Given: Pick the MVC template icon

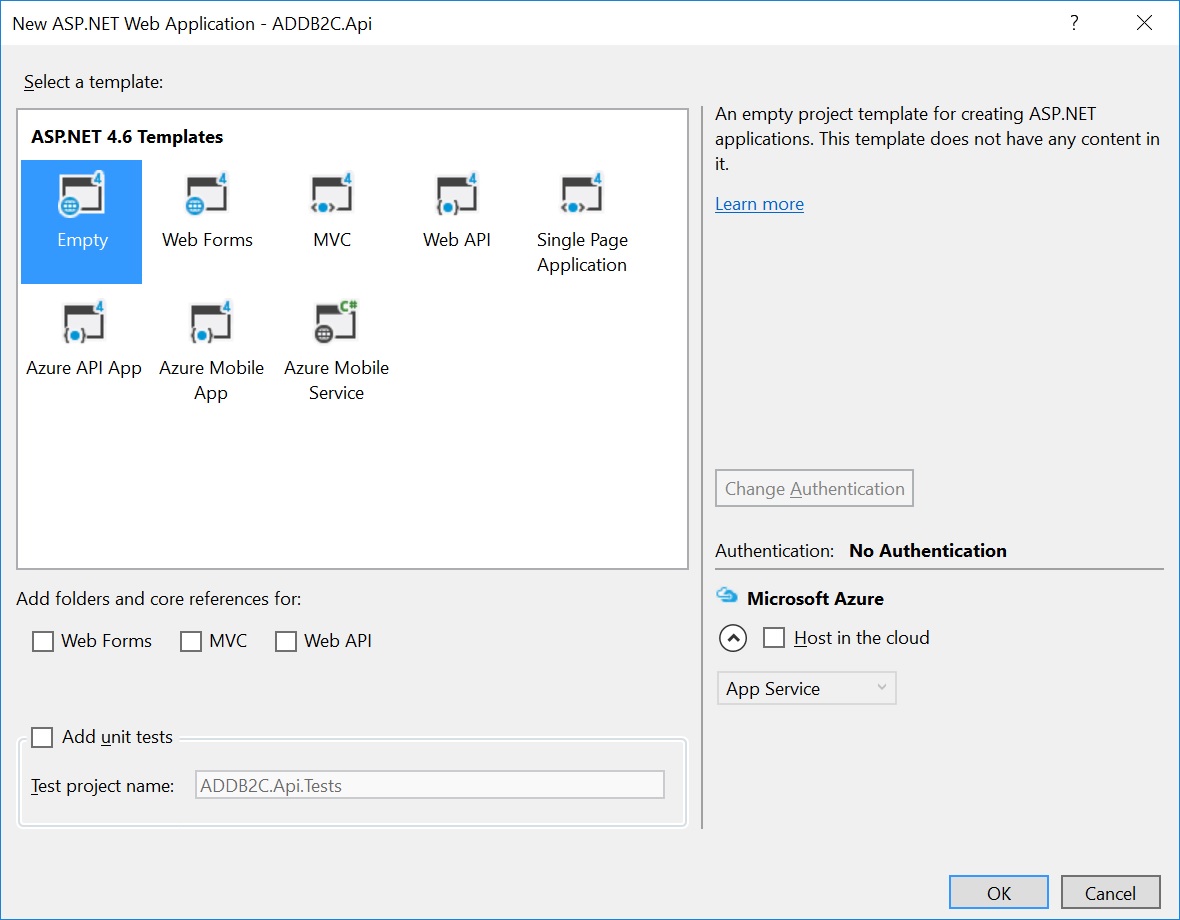Looking at the screenshot, I should click(332, 196).
